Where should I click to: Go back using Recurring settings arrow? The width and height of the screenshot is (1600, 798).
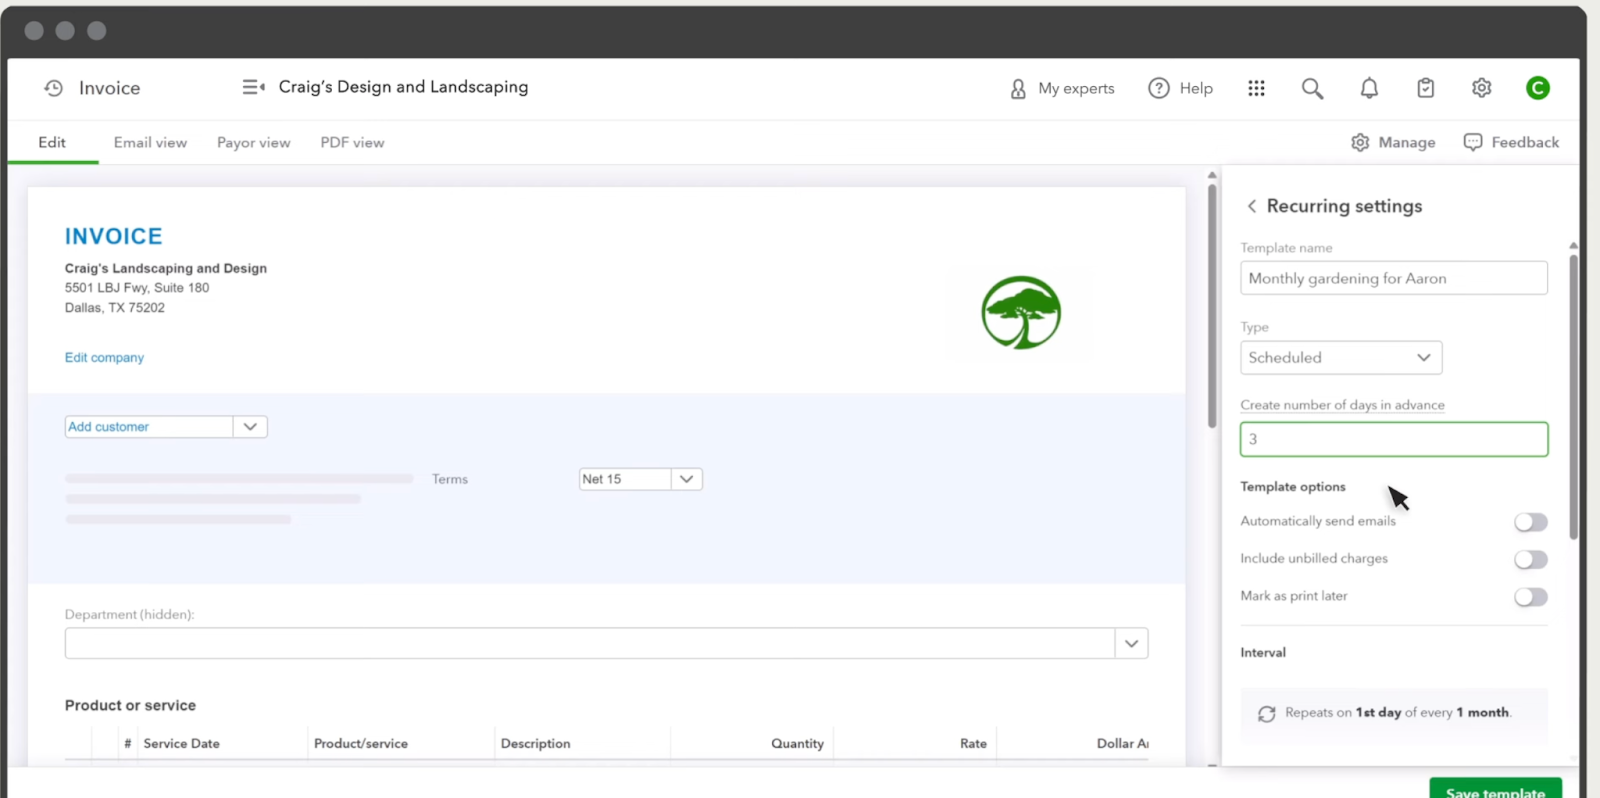point(1251,206)
